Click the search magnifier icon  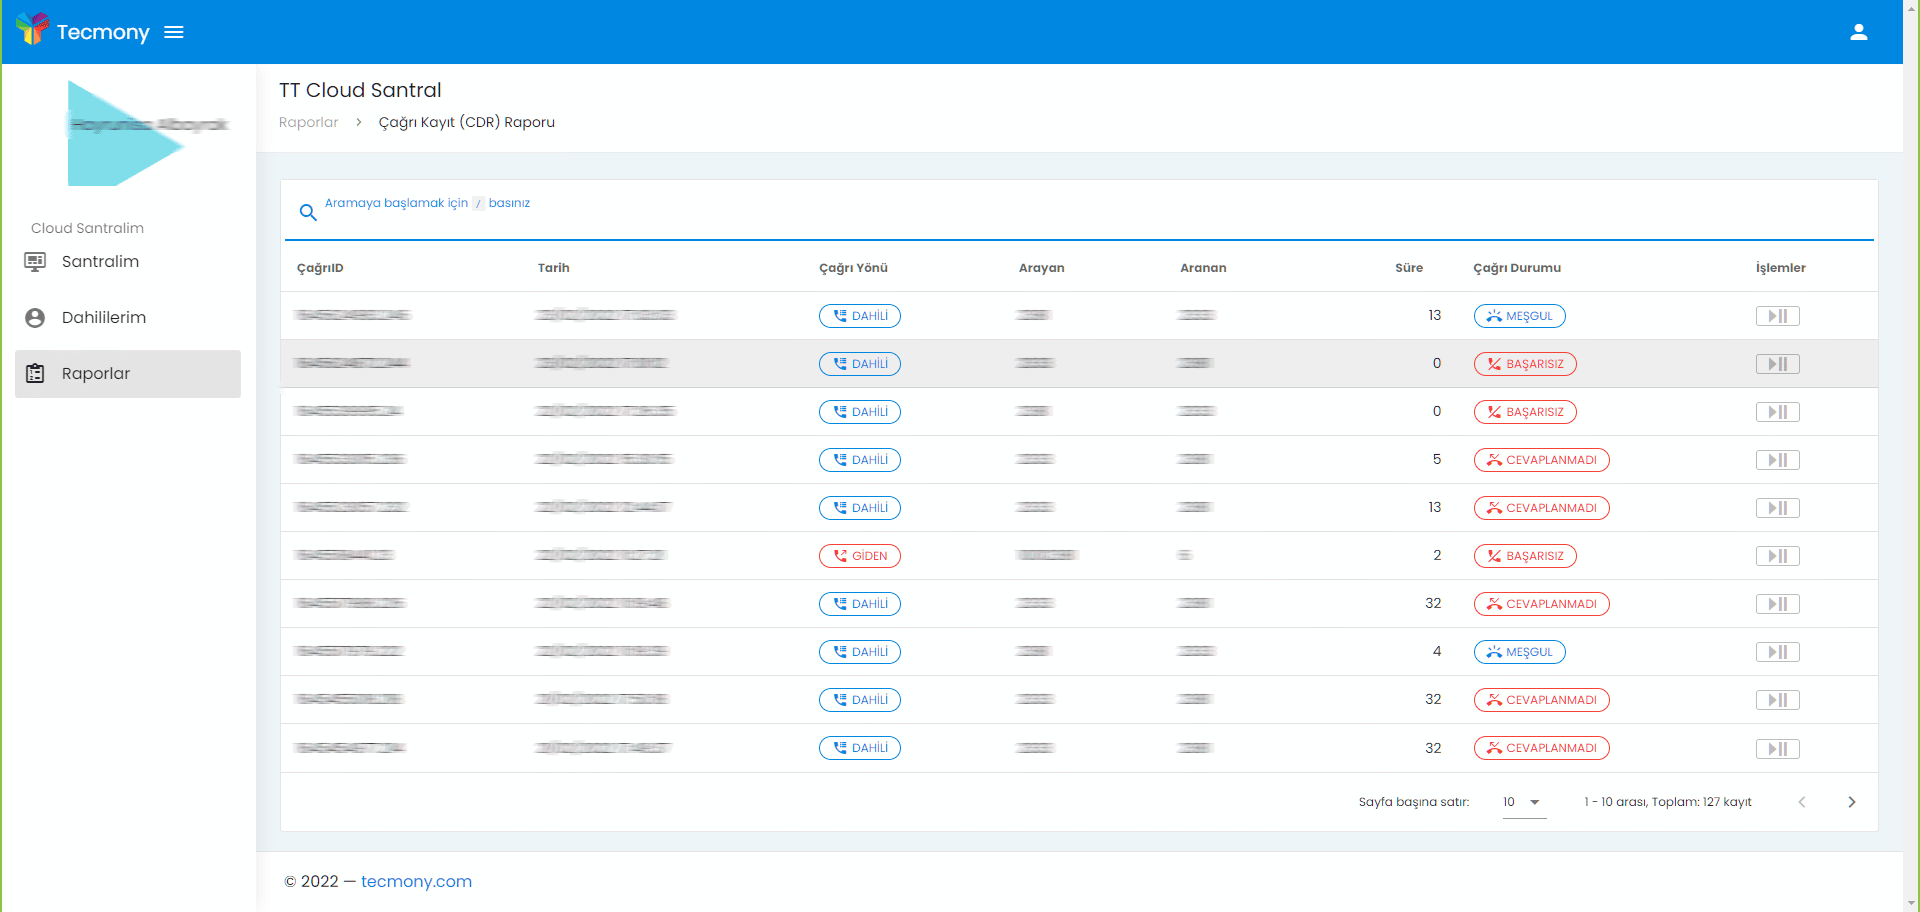pyautogui.click(x=307, y=212)
